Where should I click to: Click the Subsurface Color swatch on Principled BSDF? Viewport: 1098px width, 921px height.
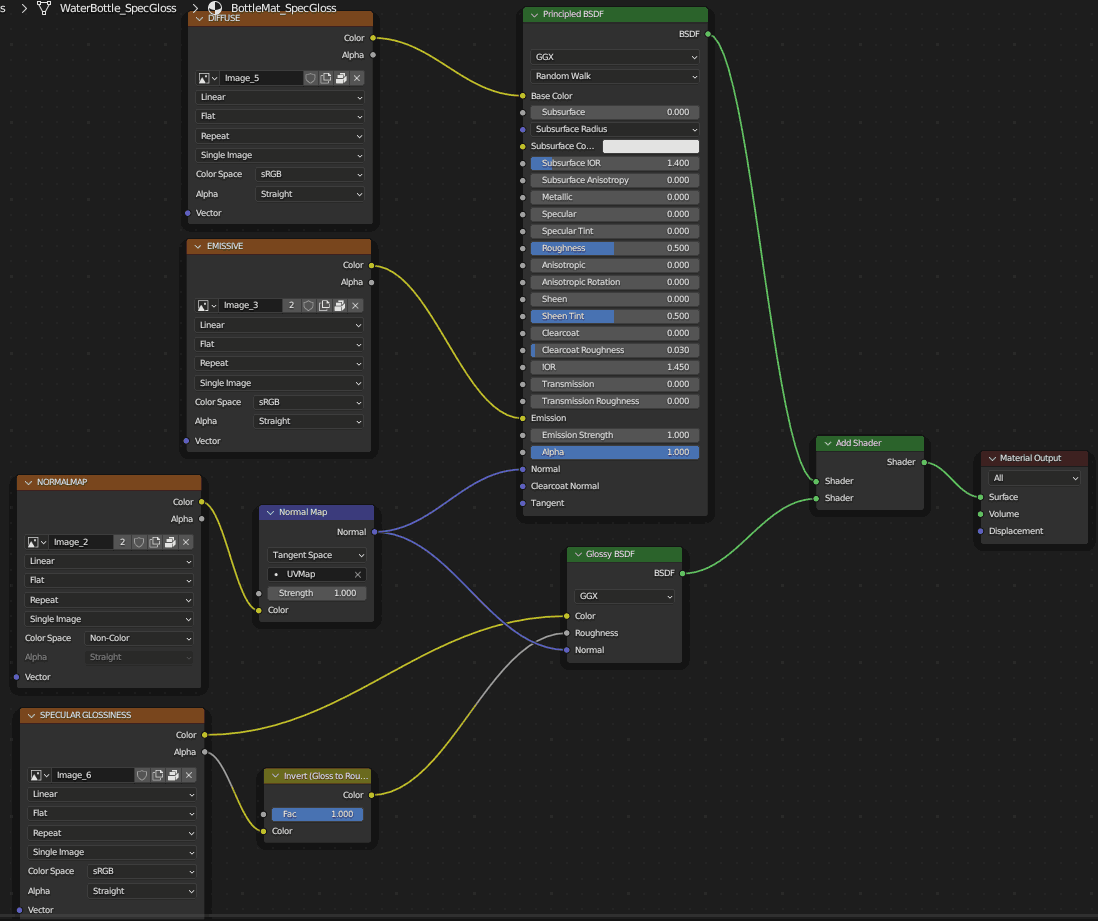click(x=651, y=146)
